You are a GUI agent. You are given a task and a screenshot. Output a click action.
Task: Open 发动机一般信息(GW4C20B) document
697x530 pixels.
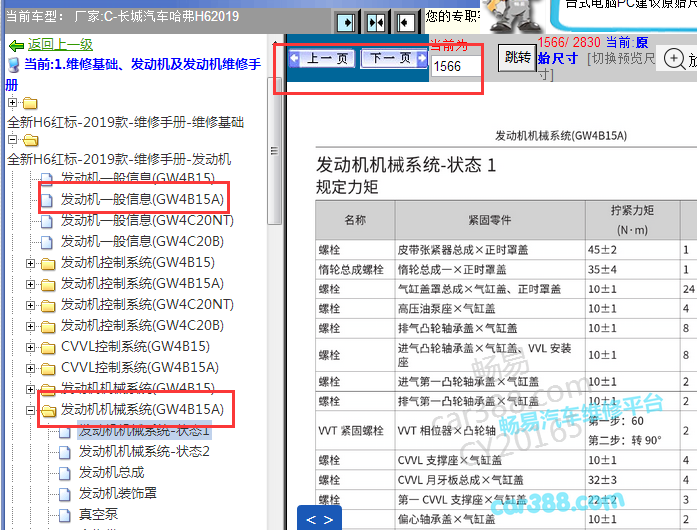pos(142,241)
